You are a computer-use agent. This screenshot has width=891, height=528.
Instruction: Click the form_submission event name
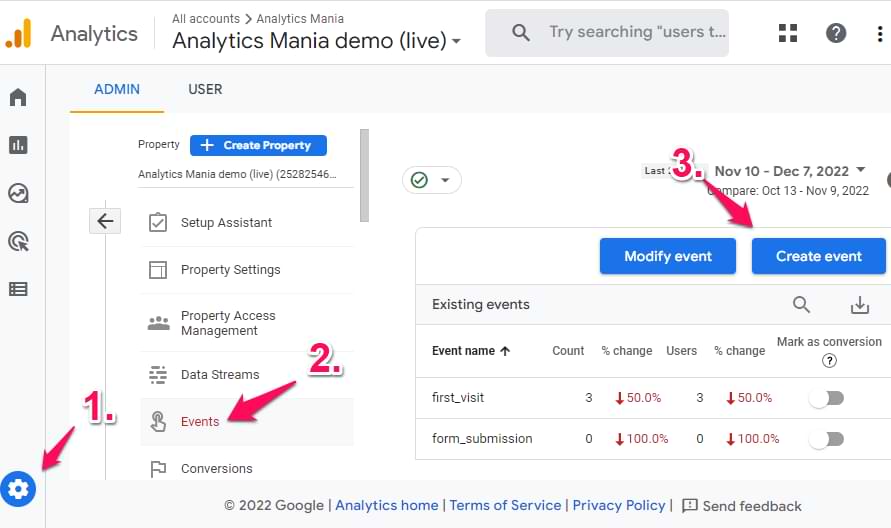tap(482, 439)
